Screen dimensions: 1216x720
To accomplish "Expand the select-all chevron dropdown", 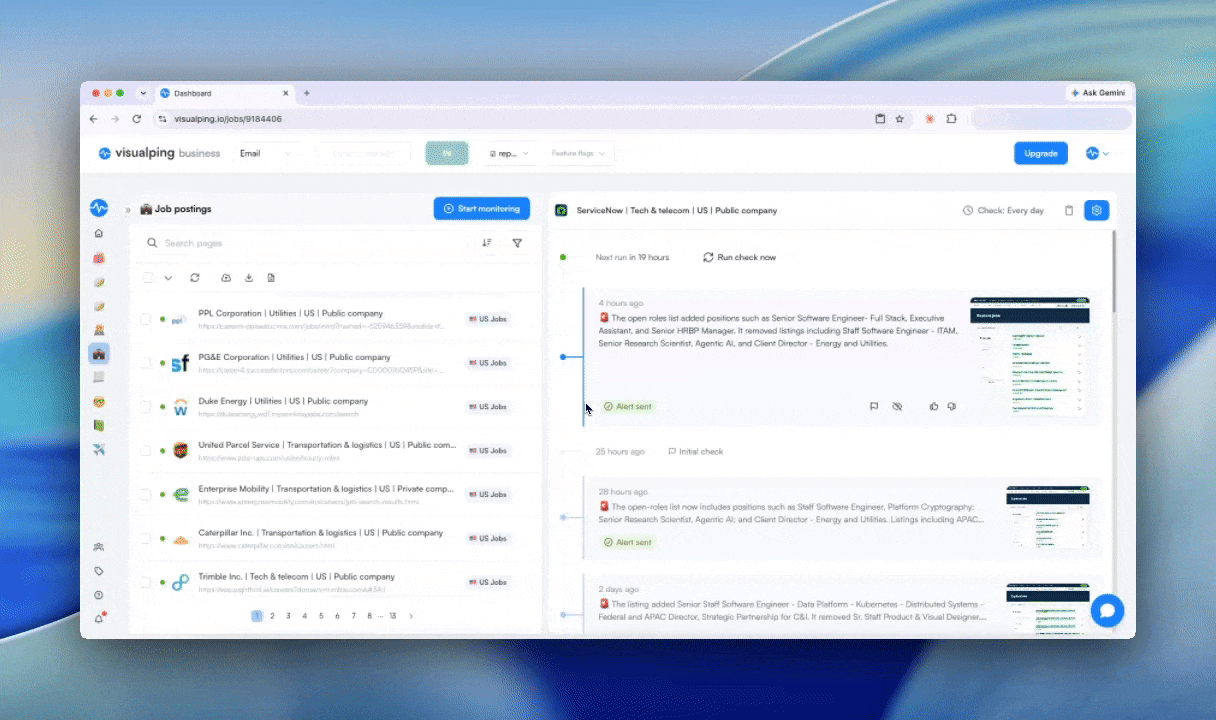I will coord(168,278).
